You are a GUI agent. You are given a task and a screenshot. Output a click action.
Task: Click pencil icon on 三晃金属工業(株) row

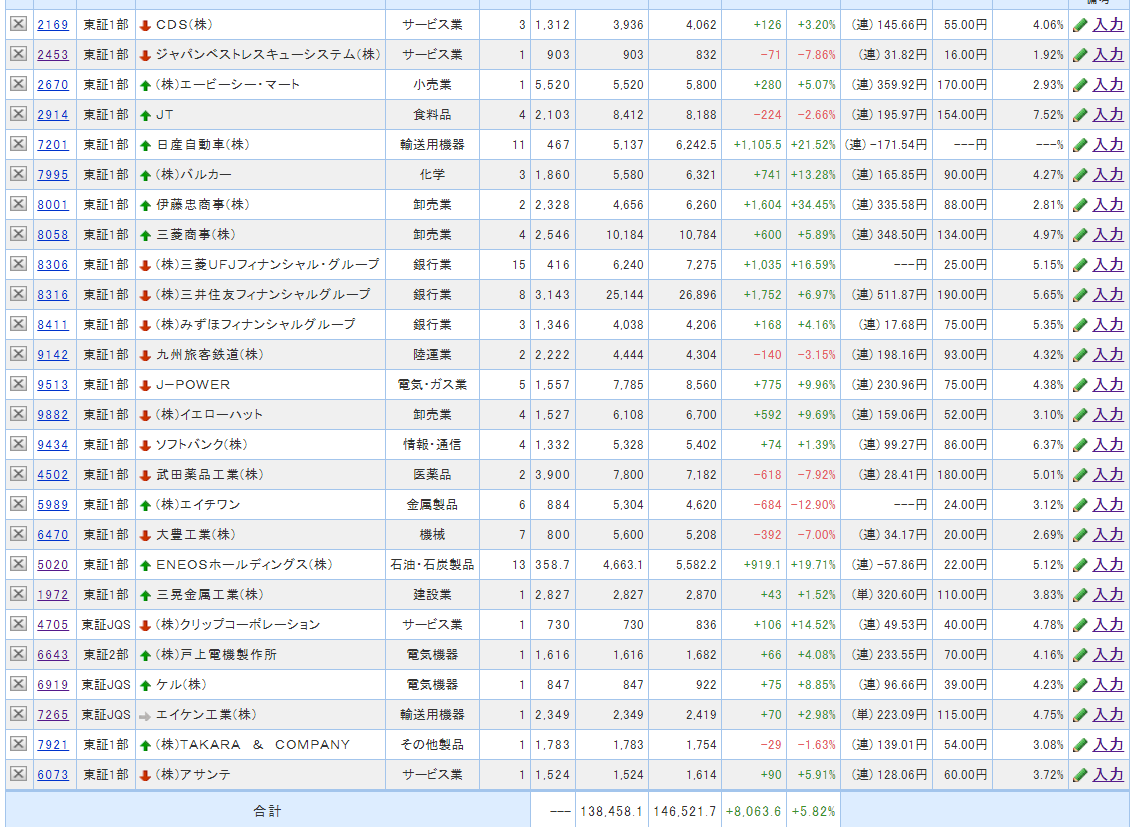(1080, 595)
